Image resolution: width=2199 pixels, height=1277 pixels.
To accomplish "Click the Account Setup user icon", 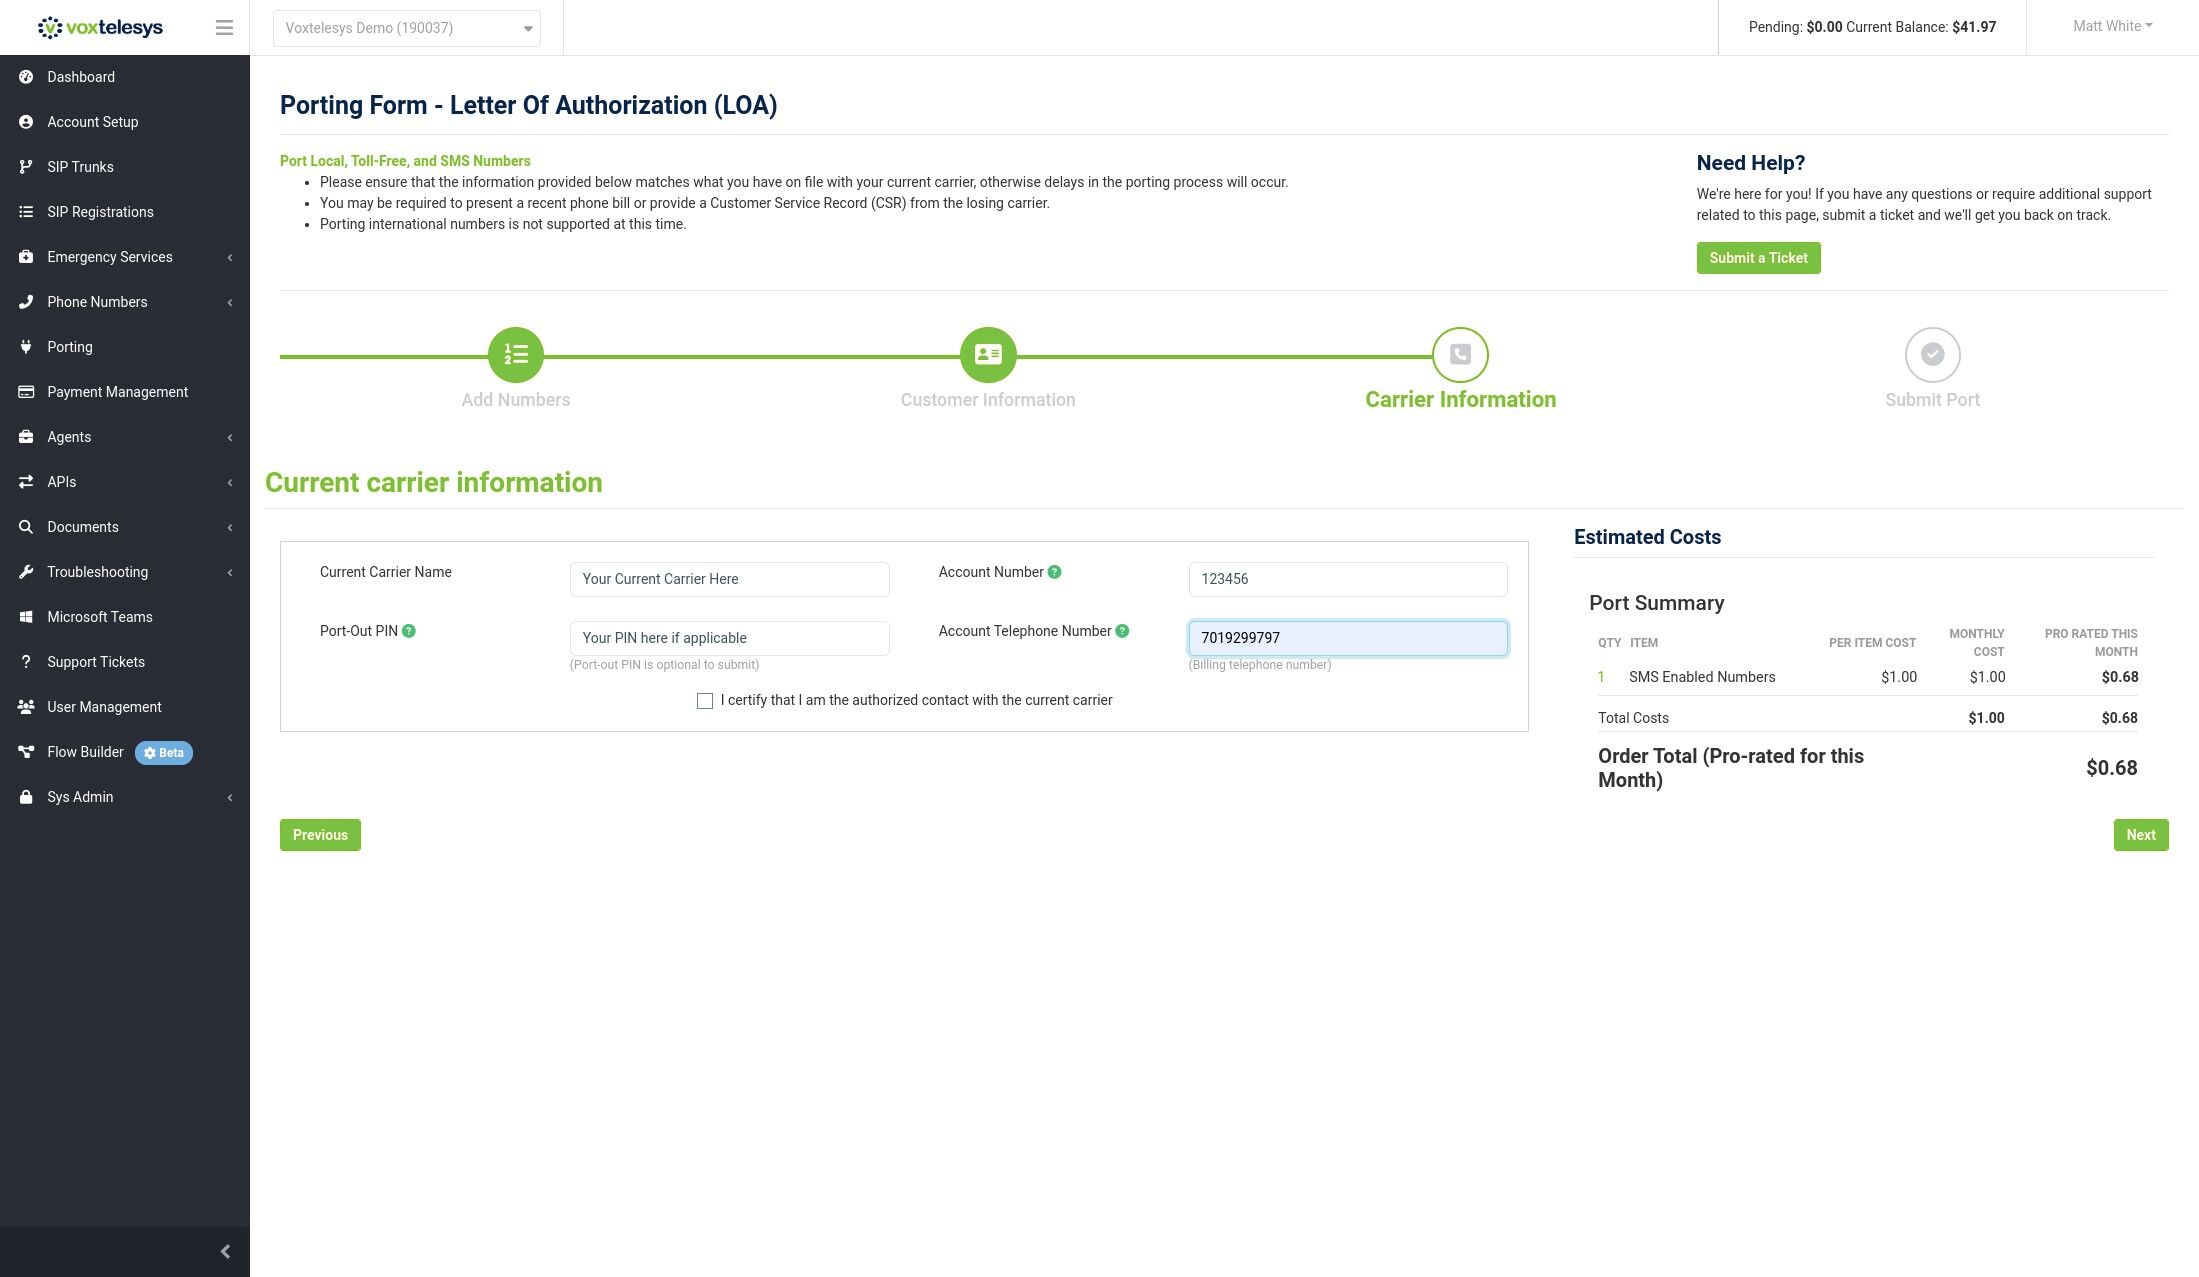I will pos(26,122).
